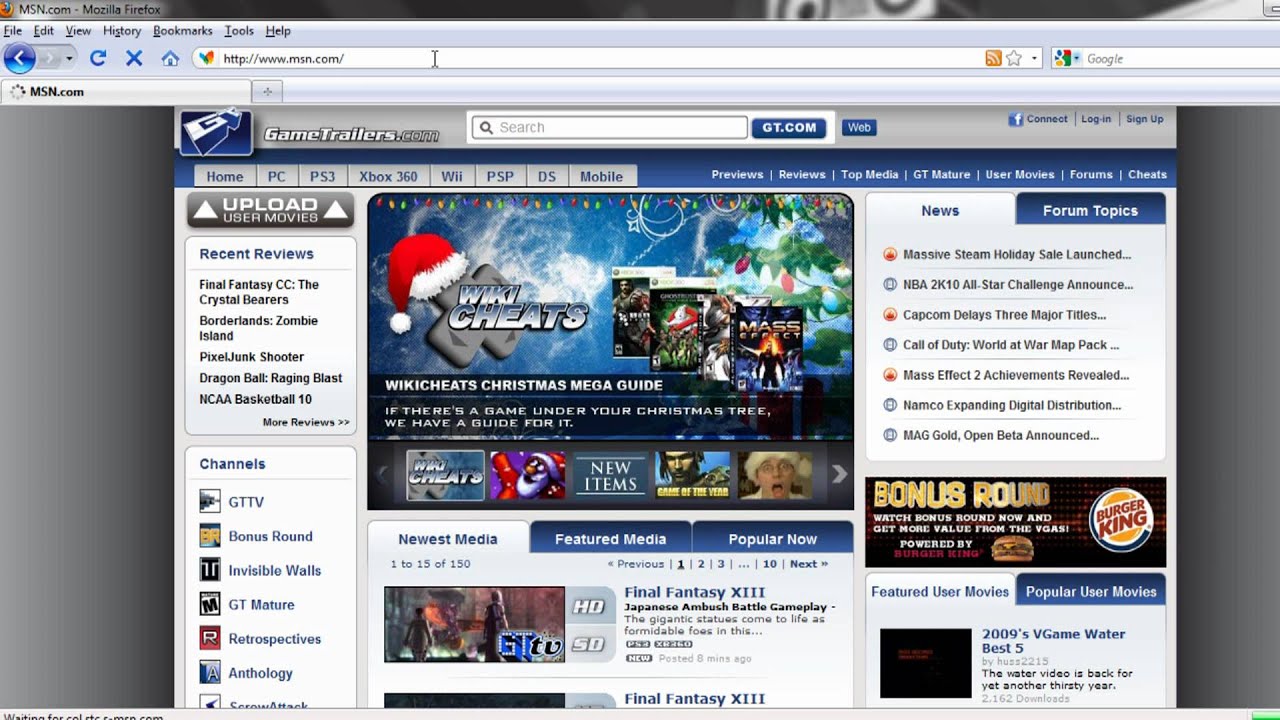The width and height of the screenshot is (1280, 720).
Task: Click the Web search button
Action: (x=859, y=127)
